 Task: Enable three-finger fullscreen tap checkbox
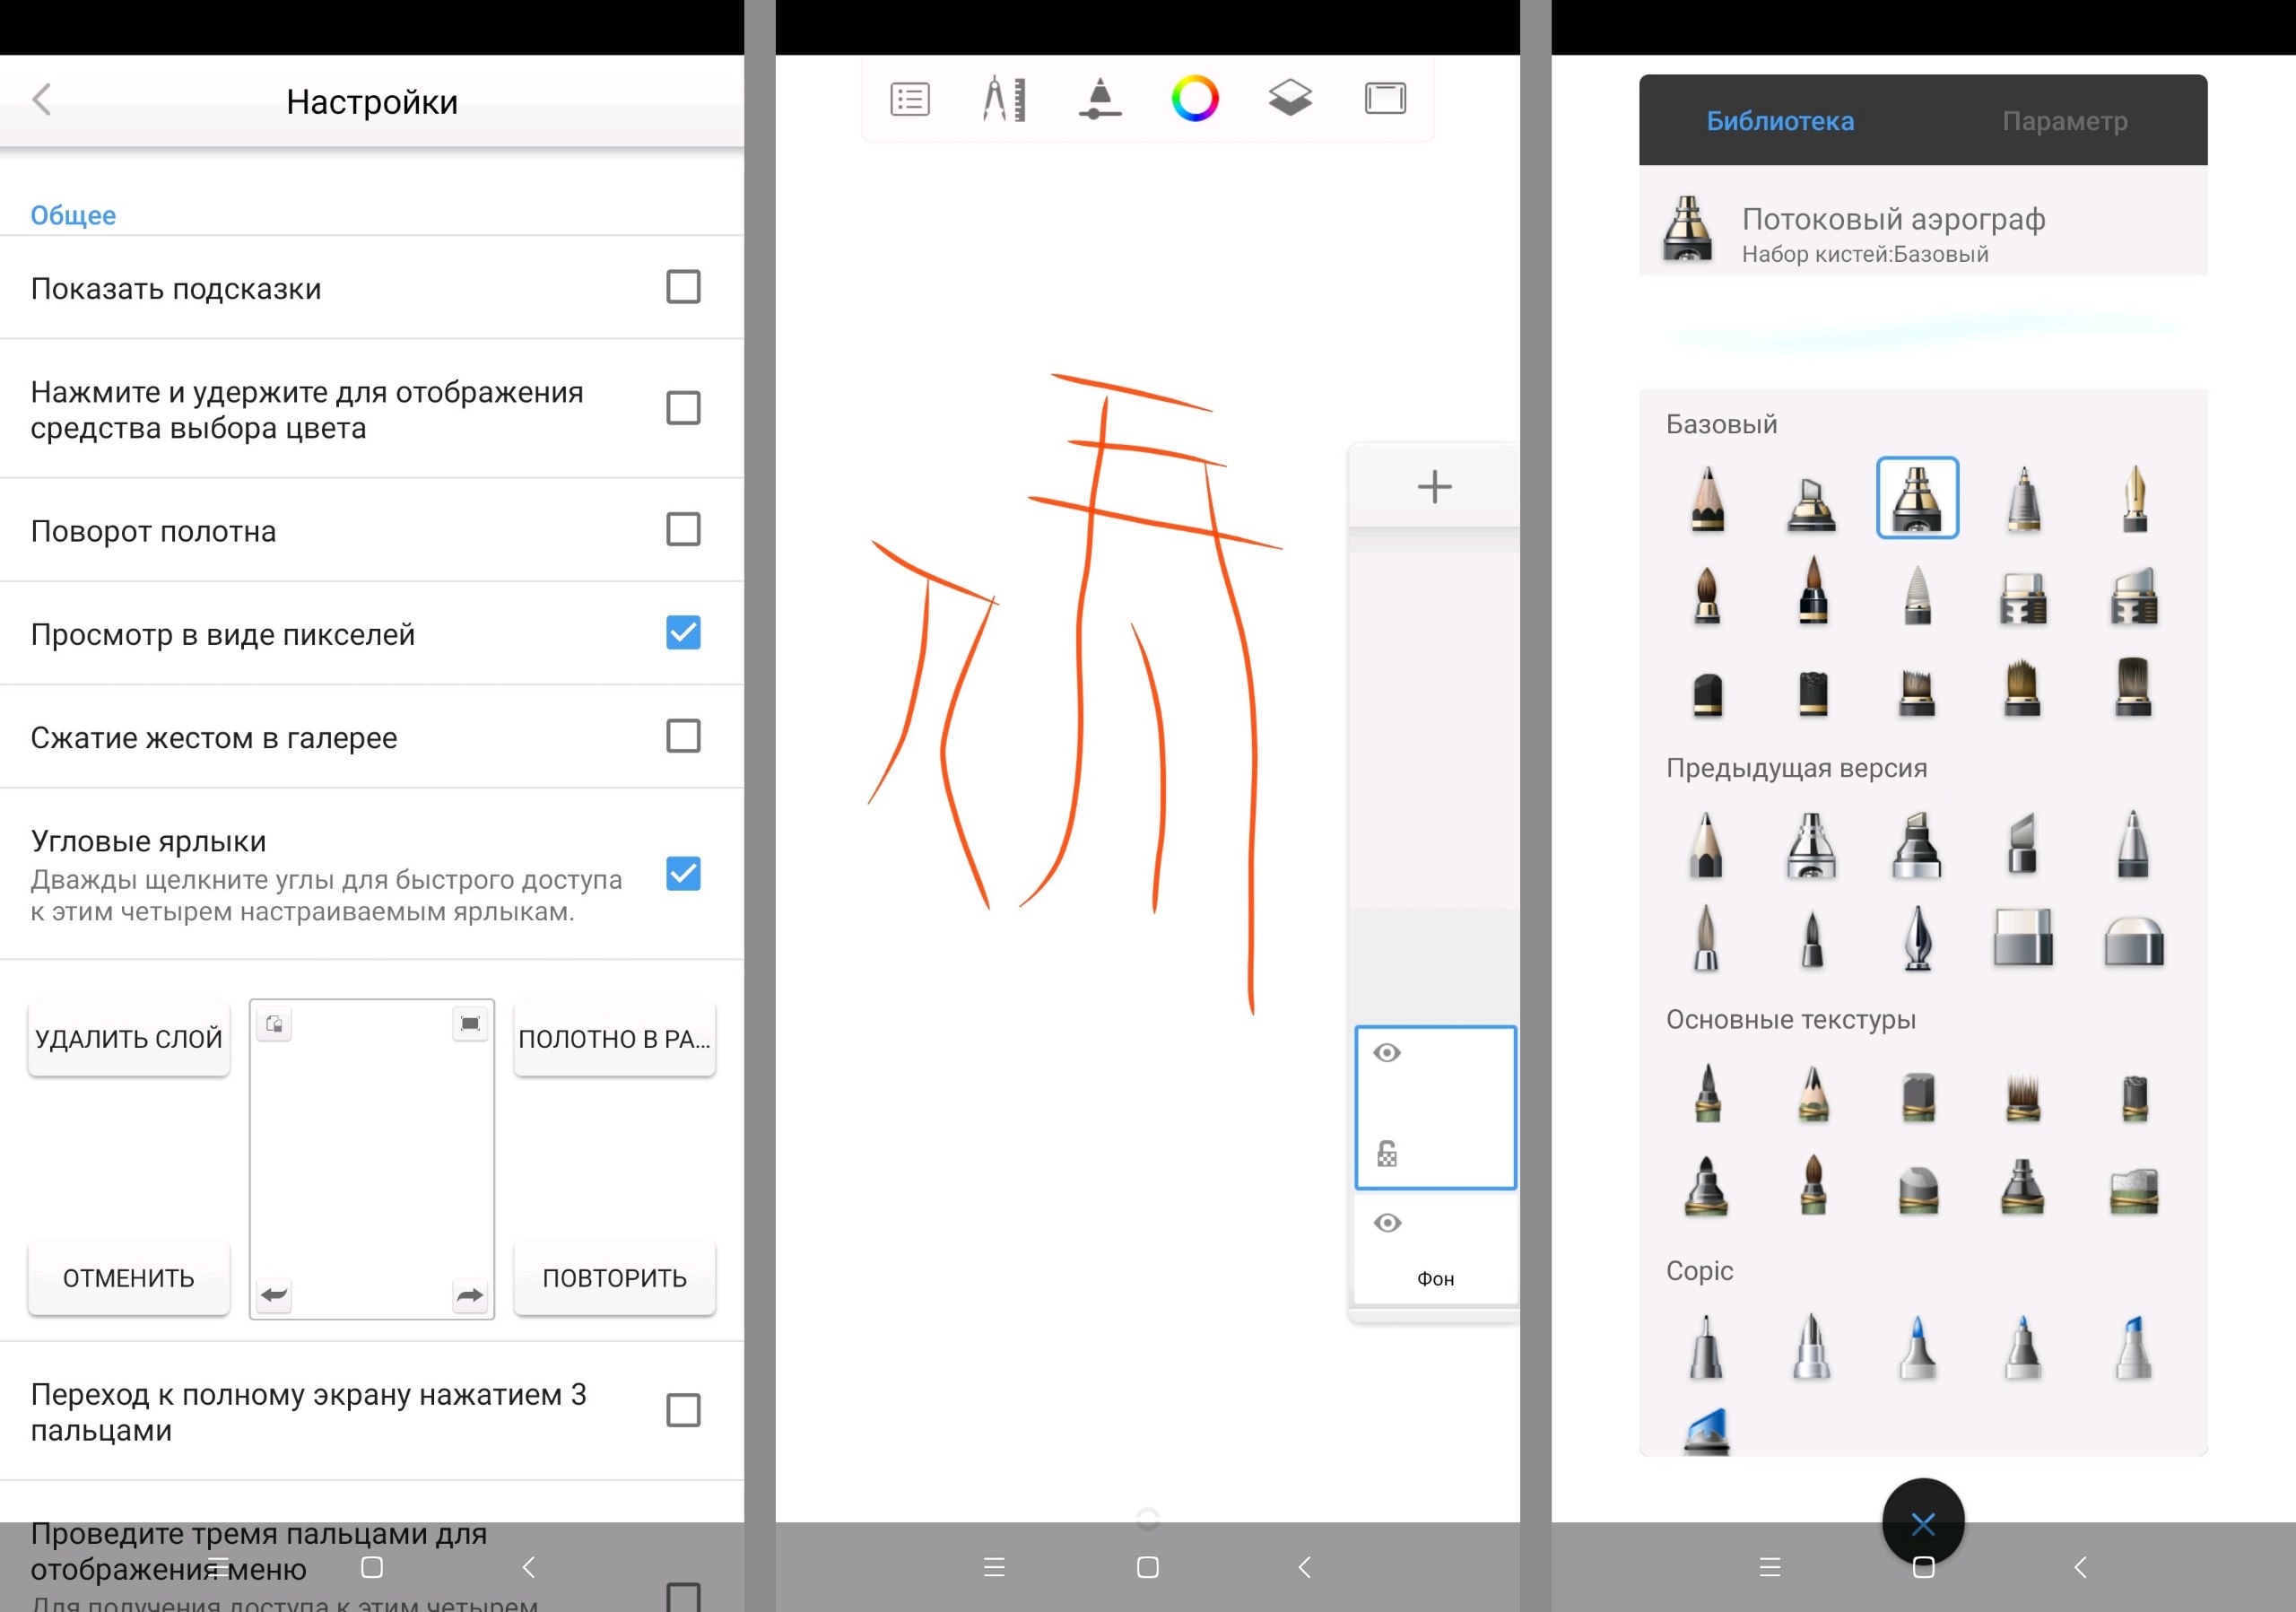pyautogui.click(x=683, y=1410)
